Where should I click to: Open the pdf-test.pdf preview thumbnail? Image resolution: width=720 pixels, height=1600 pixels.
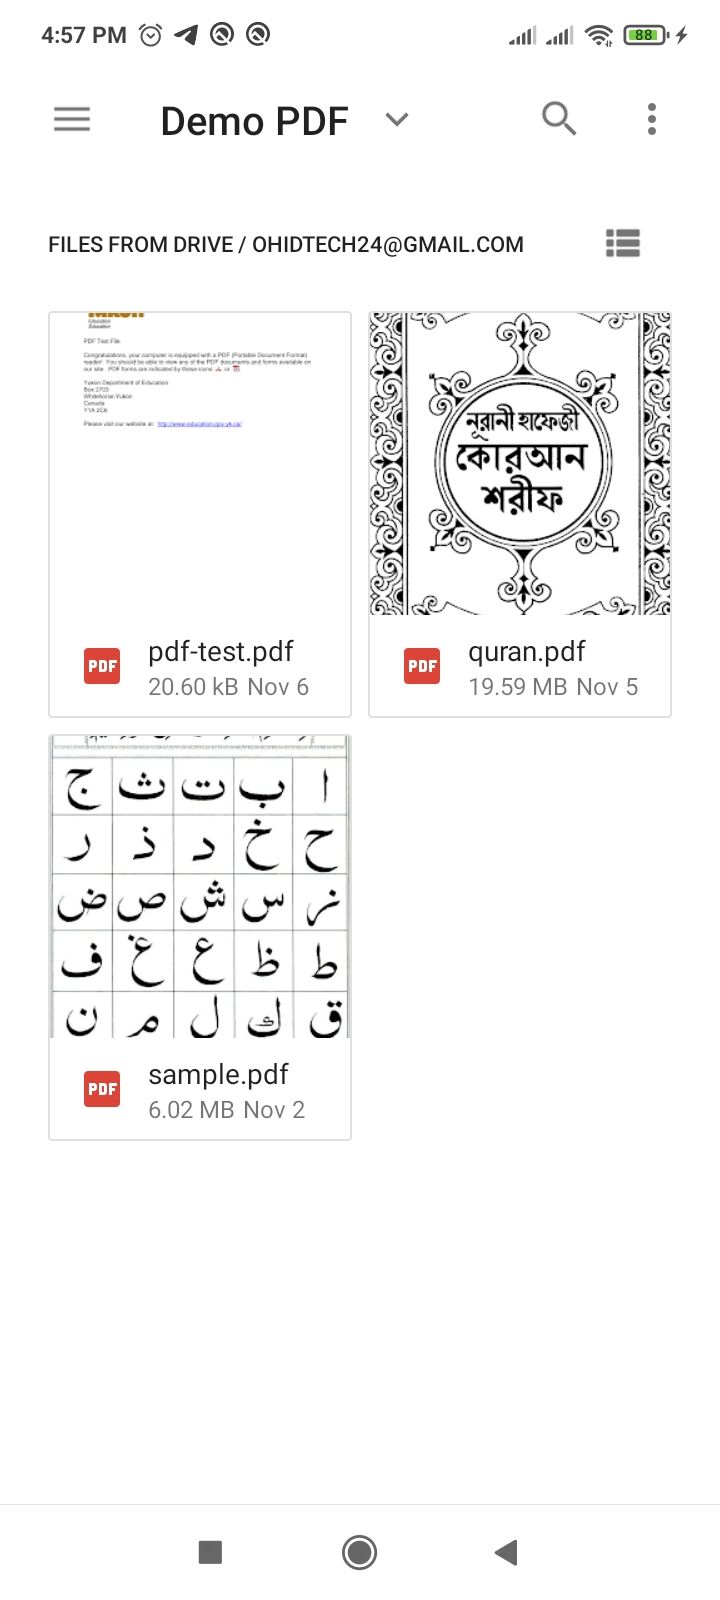click(x=200, y=463)
